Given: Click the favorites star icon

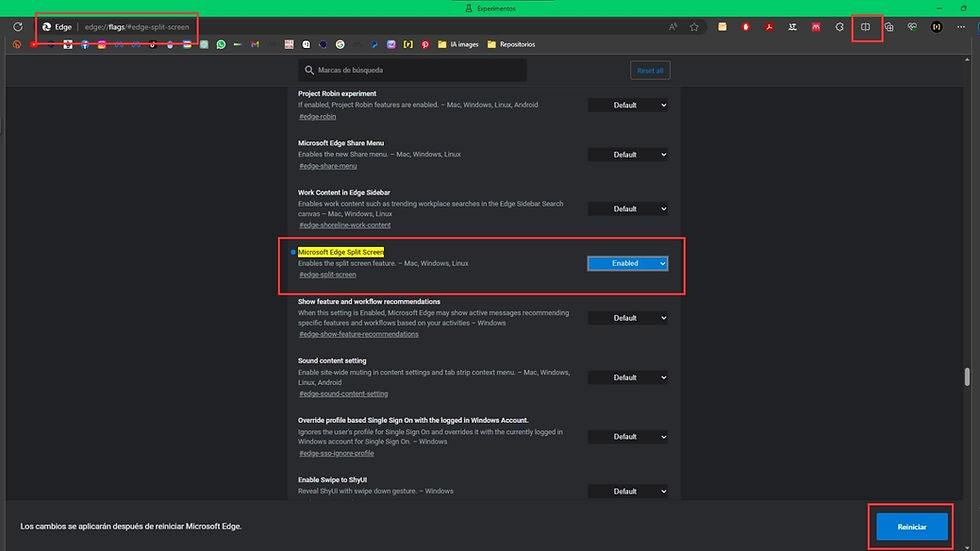Looking at the screenshot, I should [x=694, y=27].
